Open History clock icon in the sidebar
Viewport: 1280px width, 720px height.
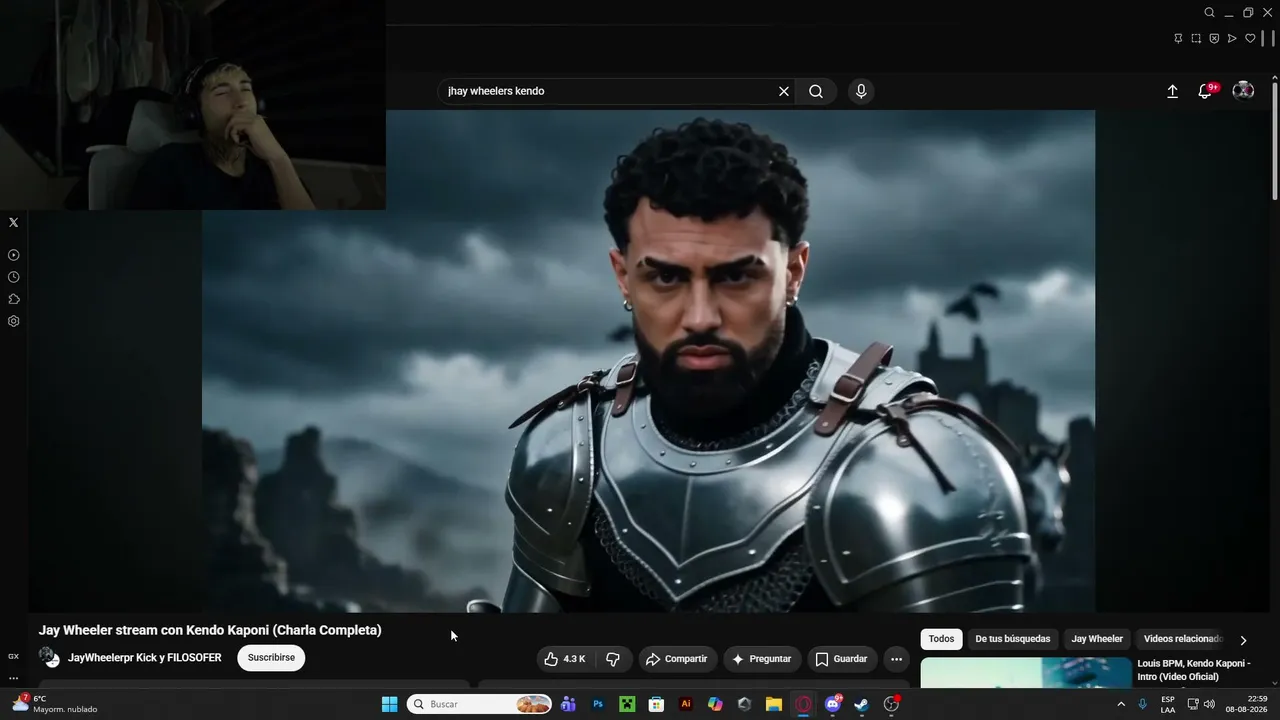[14, 277]
